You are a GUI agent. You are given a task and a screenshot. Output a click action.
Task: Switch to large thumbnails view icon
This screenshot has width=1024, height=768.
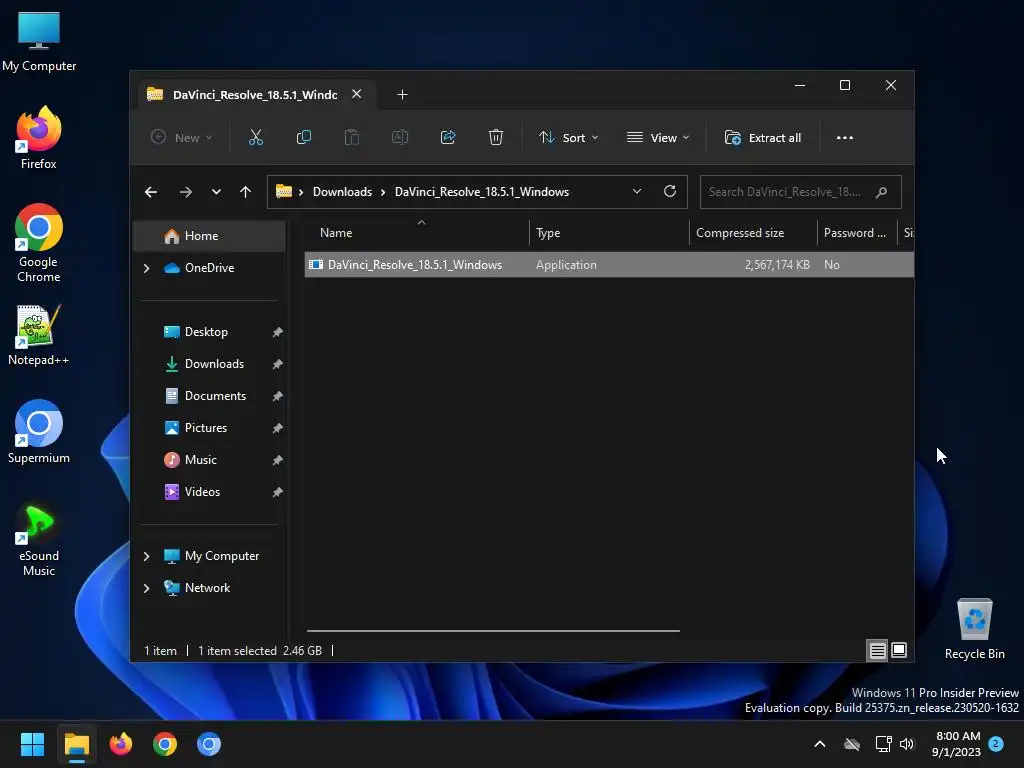coord(899,650)
